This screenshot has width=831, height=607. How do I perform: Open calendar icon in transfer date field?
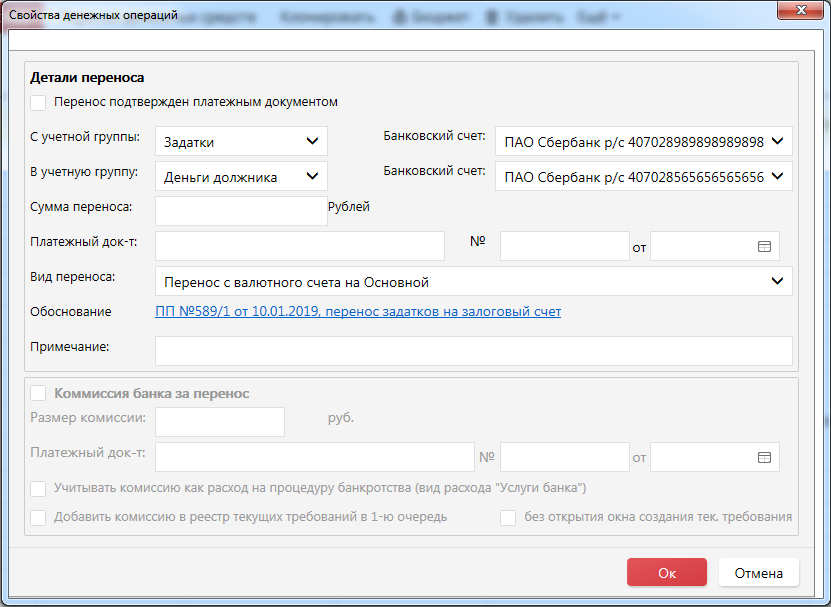(764, 246)
